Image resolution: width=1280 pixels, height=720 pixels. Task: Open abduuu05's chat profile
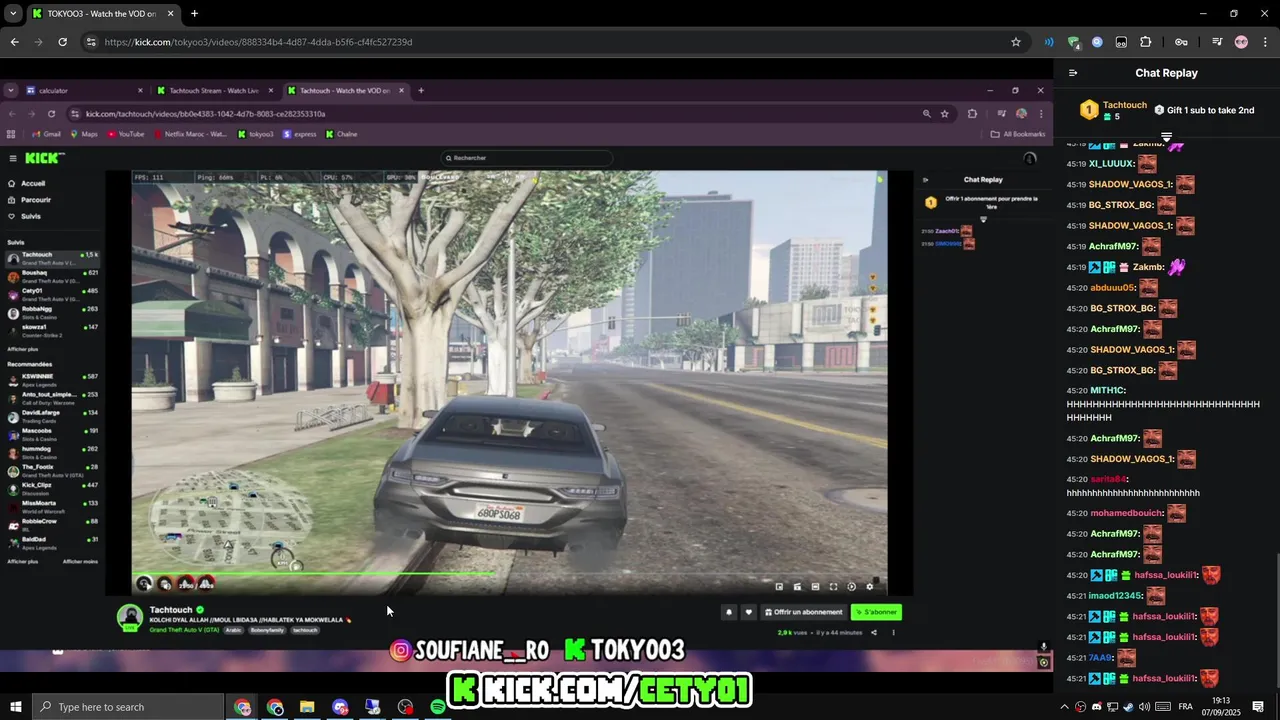(1112, 288)
